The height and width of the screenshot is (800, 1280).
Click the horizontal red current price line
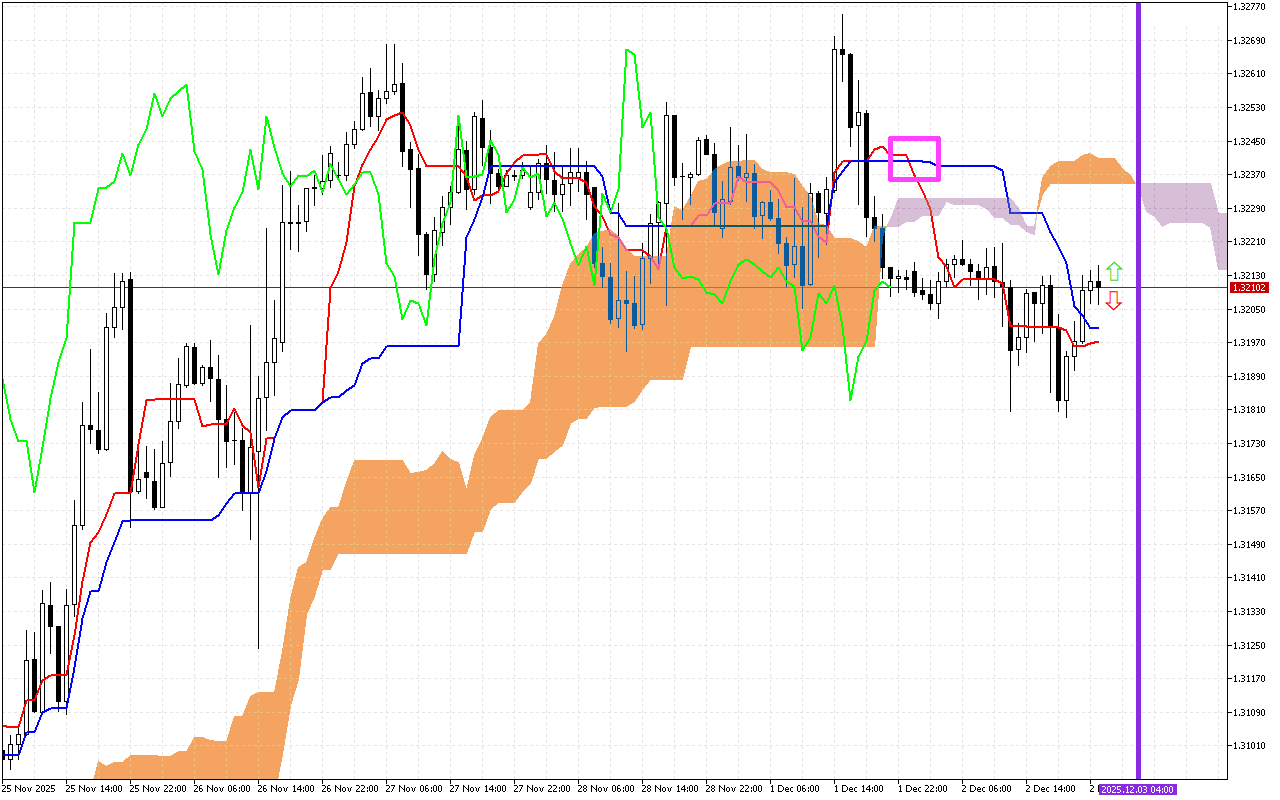click(600, 287)
